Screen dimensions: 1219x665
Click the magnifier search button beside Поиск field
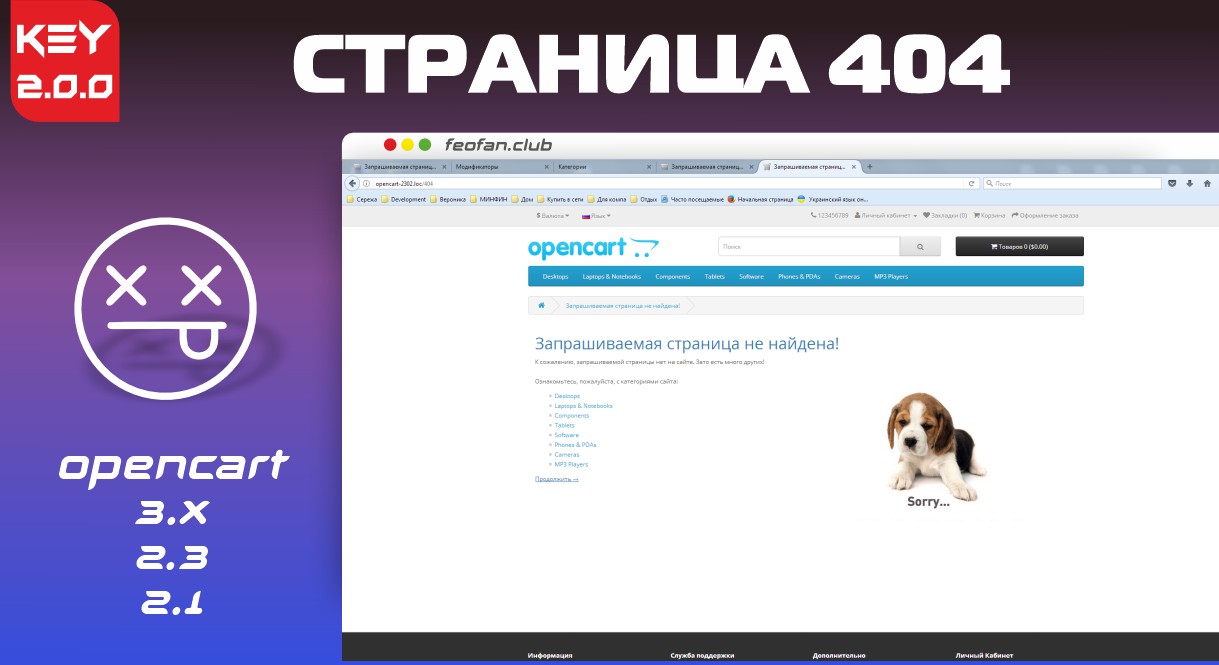pyautogui.click(x=921, y=246)
